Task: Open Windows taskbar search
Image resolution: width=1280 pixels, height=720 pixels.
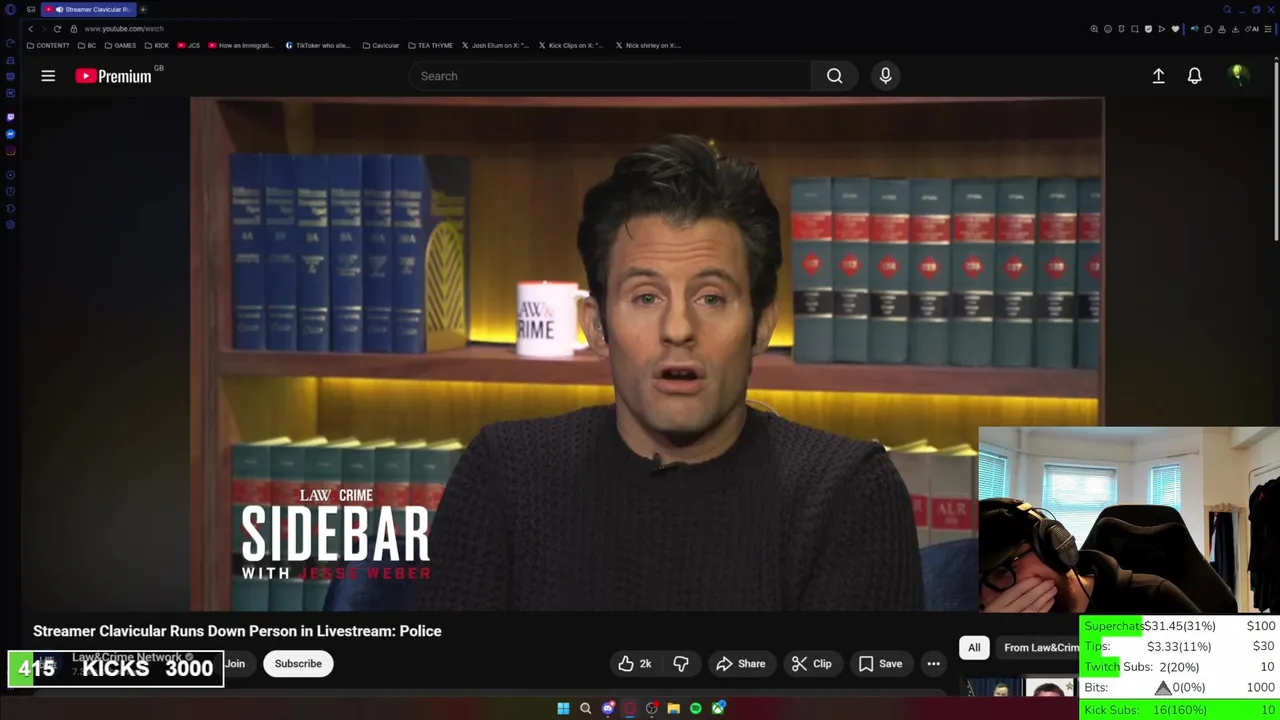Action: (585, 708)
